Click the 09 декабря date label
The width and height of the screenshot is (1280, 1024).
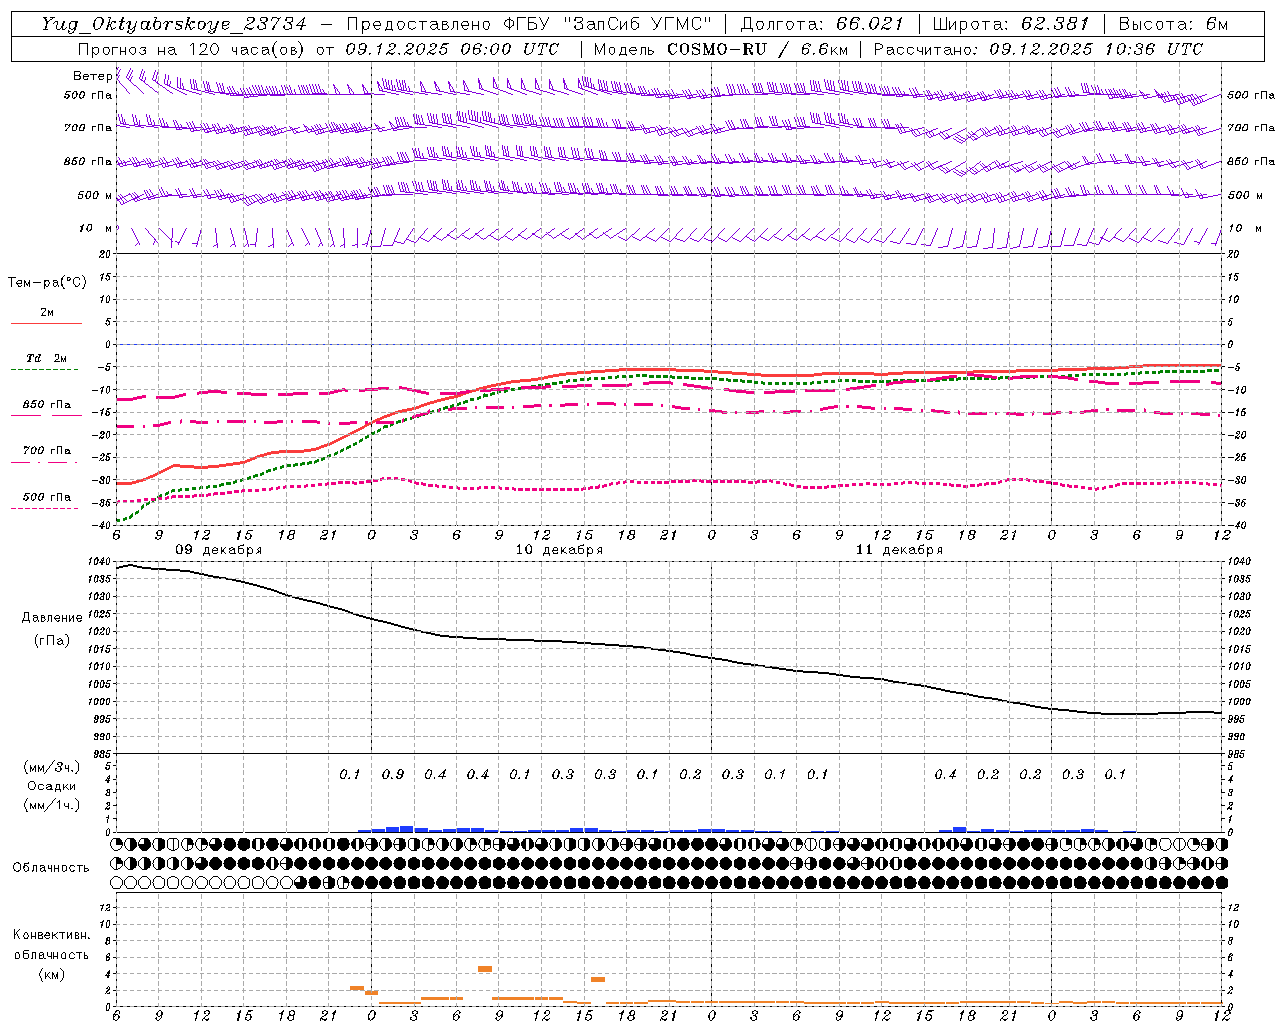point(219,550)
